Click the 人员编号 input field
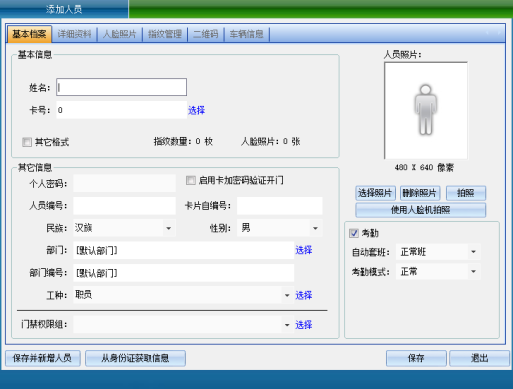The width and height of the screenshot is (513, 389). point(124,206)
